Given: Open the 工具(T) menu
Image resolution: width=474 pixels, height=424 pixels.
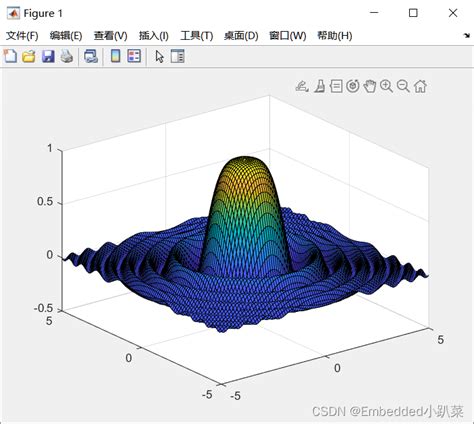Looking at the screenshot, I should (197, 36).
